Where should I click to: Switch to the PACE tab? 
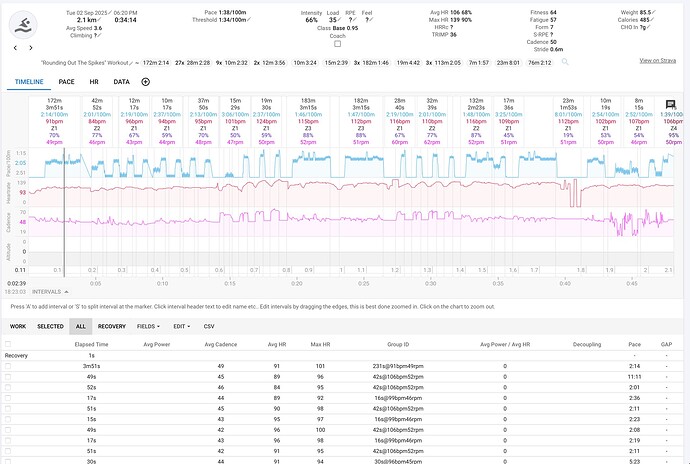click(66, 82)
